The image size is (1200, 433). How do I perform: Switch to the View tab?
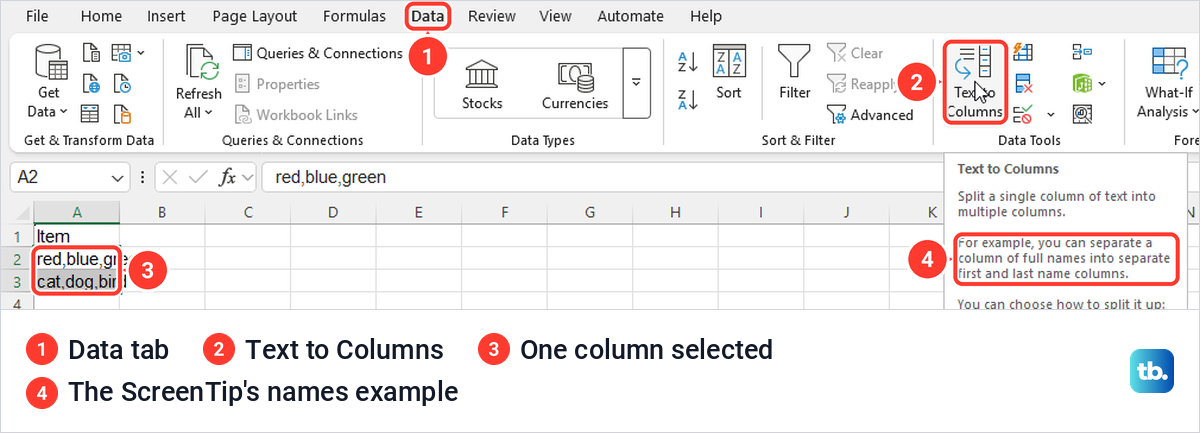point(556,16)
